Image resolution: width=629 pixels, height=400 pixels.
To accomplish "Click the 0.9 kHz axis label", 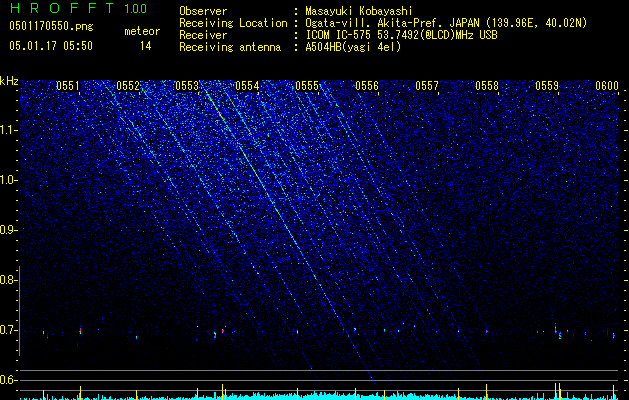I will tap(8, 230).
